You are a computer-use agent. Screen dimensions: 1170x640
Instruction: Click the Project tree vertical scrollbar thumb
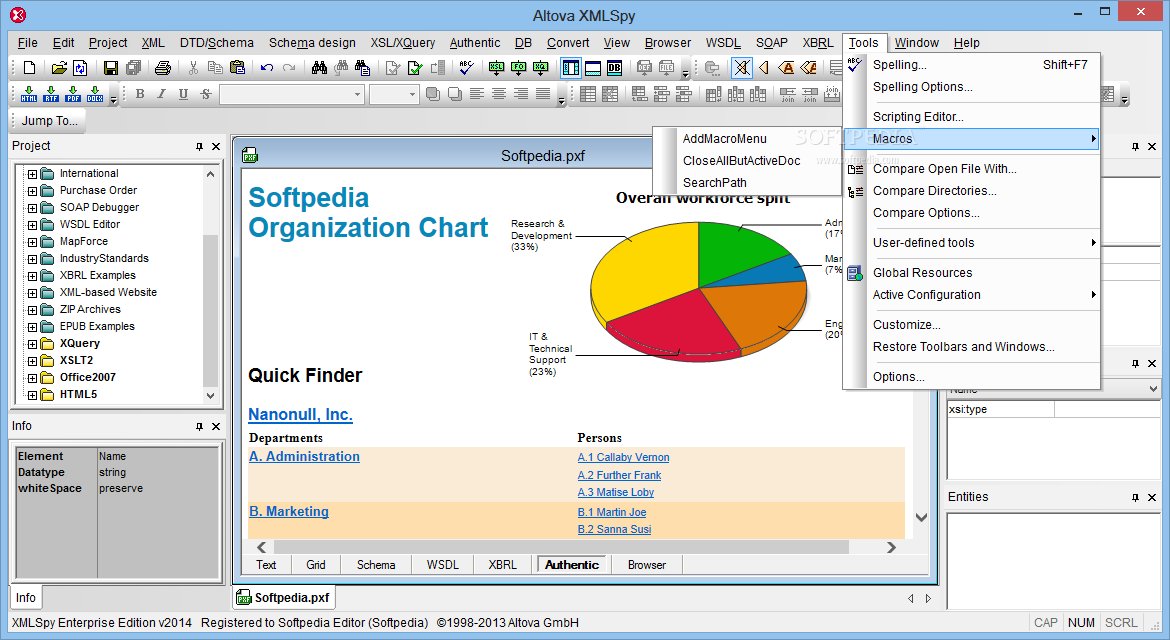point(210,311)
